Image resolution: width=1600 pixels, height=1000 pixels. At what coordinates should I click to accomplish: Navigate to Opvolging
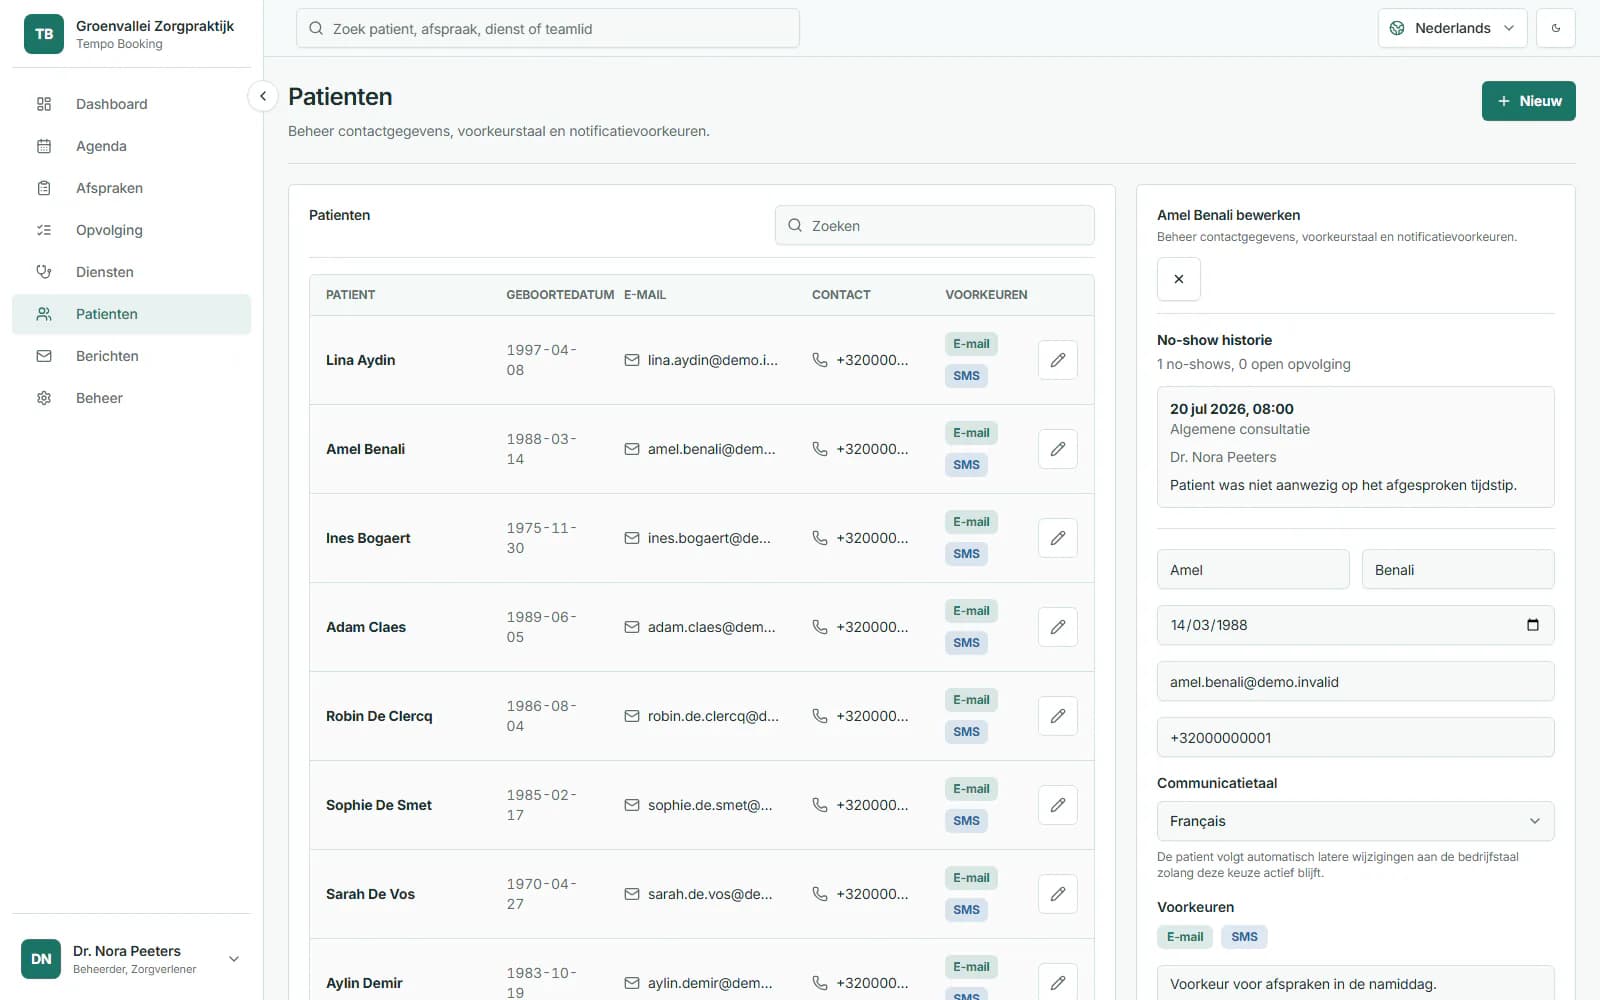click(131, 230)
